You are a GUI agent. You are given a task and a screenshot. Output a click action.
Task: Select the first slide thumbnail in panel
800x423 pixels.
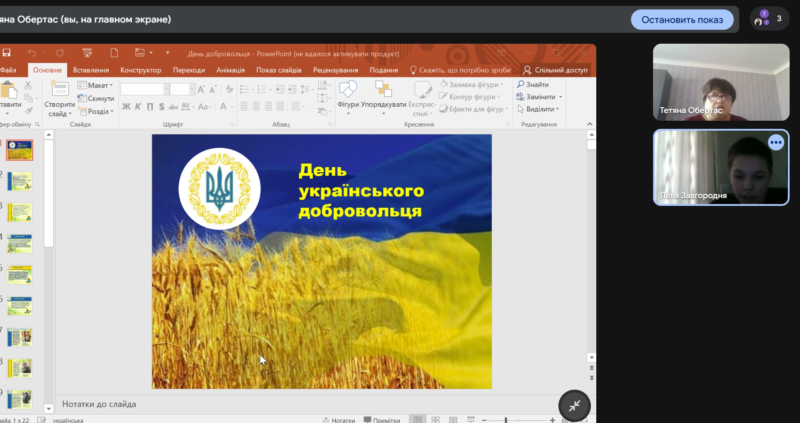[20, 150]
